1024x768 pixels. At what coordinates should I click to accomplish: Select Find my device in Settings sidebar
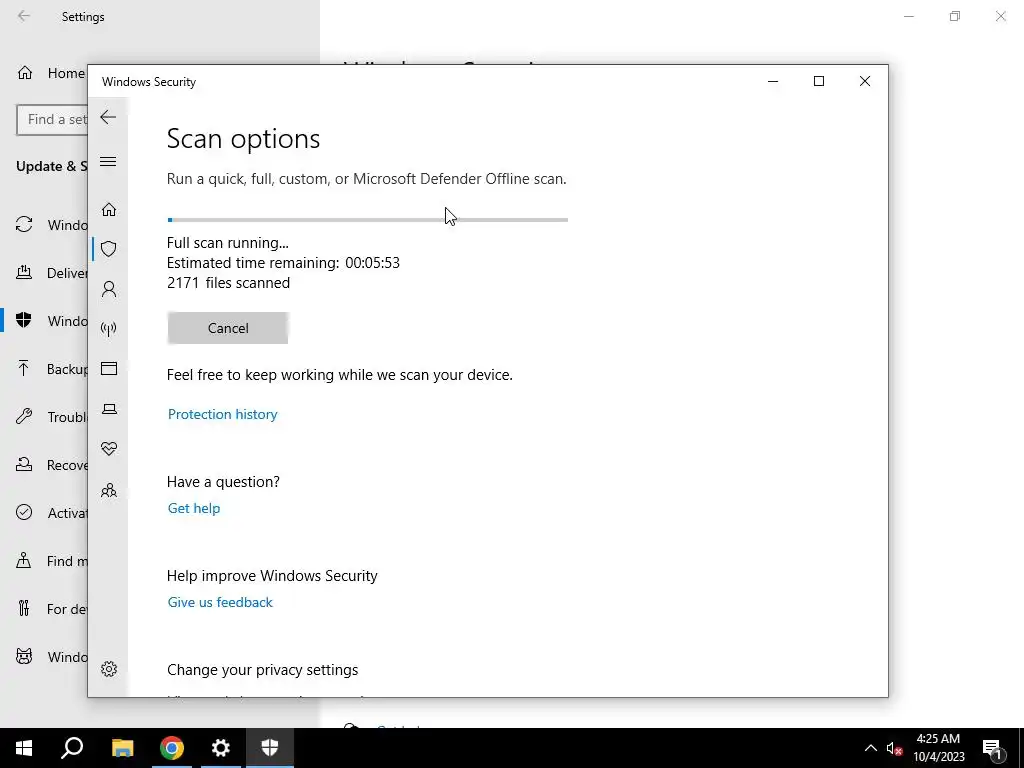coord(50,561)
